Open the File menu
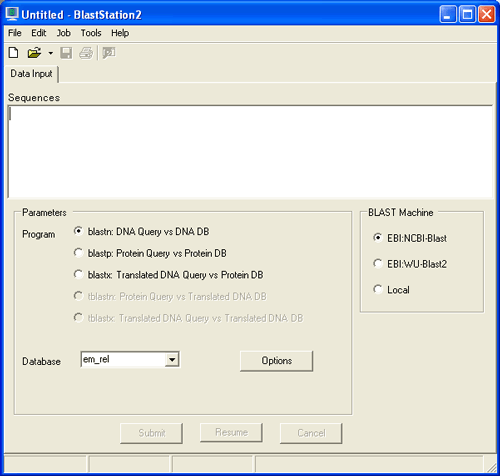 click(15, 33)
